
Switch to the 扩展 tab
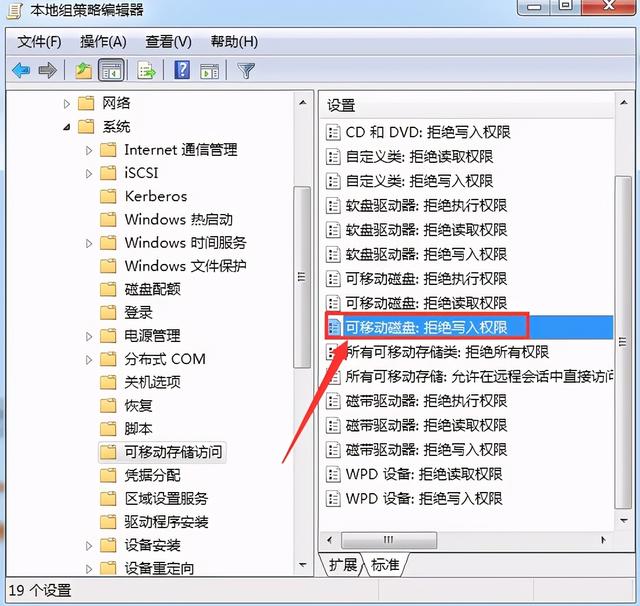click(x=343, y=565)
